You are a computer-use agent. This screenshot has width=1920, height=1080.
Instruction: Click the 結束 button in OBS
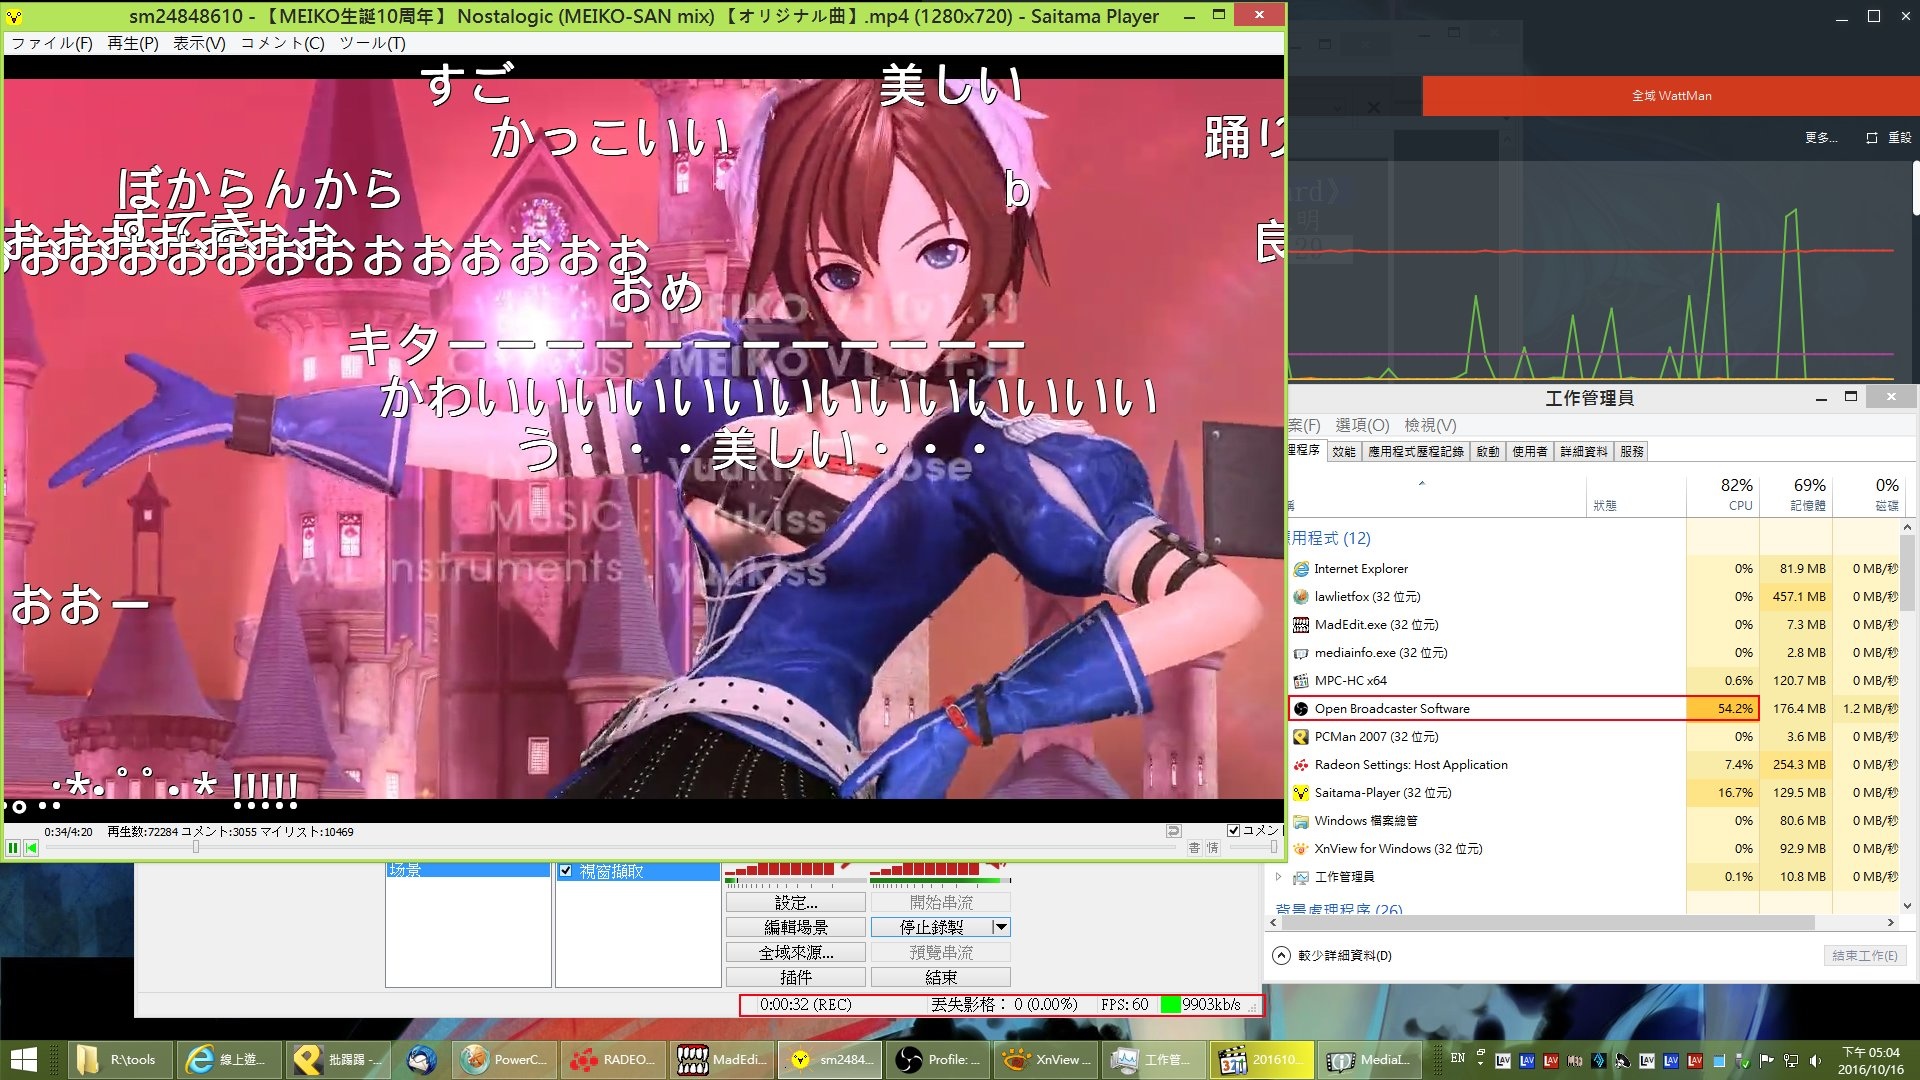pyautogui.click(x=941, y=978)
